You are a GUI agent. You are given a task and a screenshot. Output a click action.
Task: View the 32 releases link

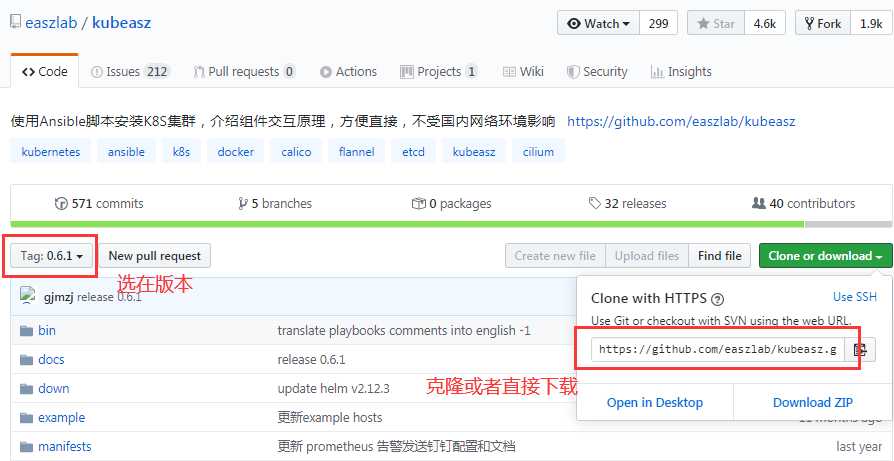[x=628, y=203]
